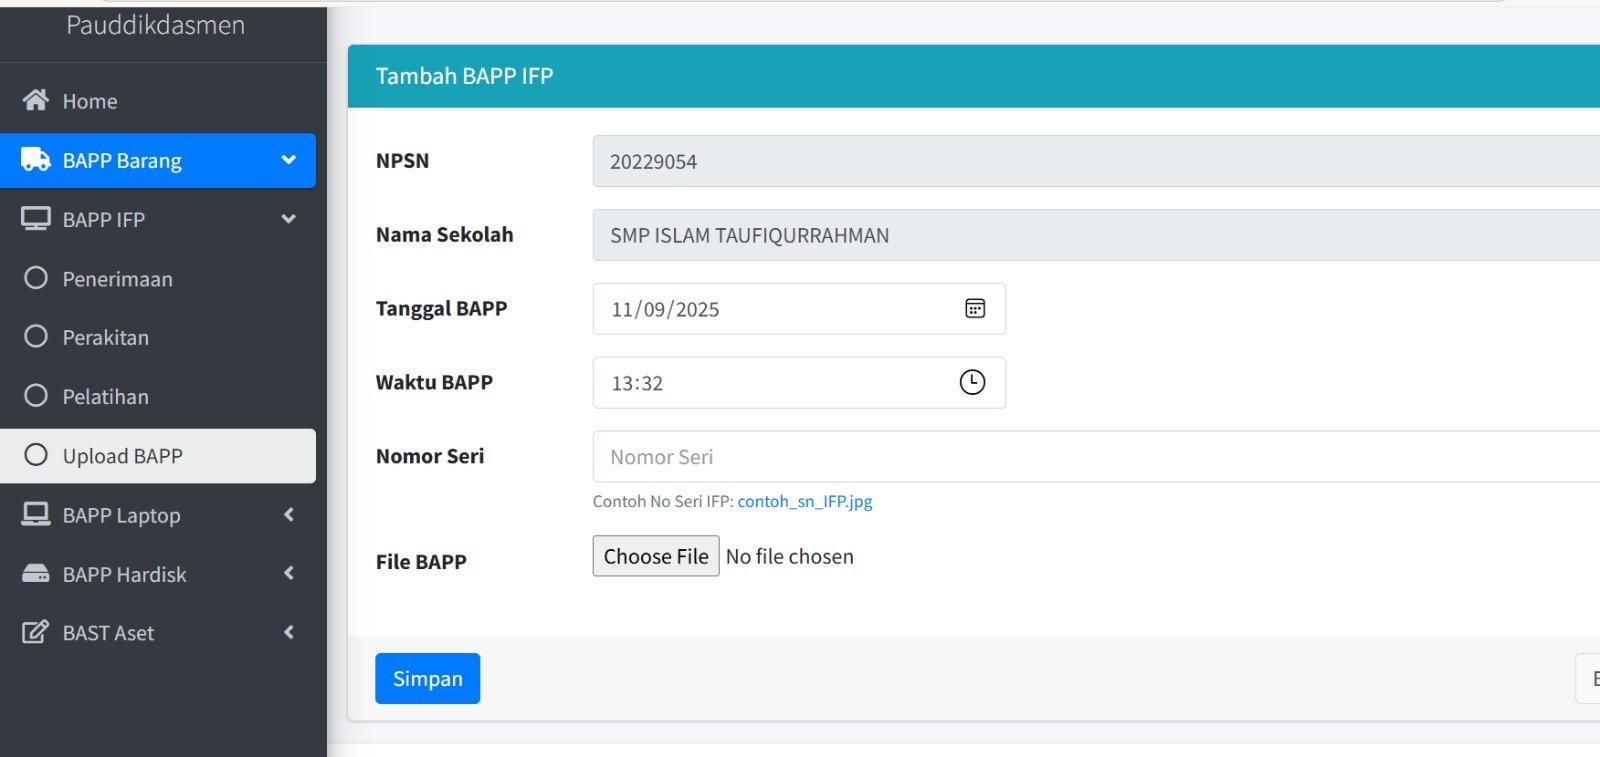Open the contoh_sn_IFP.jpg link

pyautogui.click(x=804, y=501)
